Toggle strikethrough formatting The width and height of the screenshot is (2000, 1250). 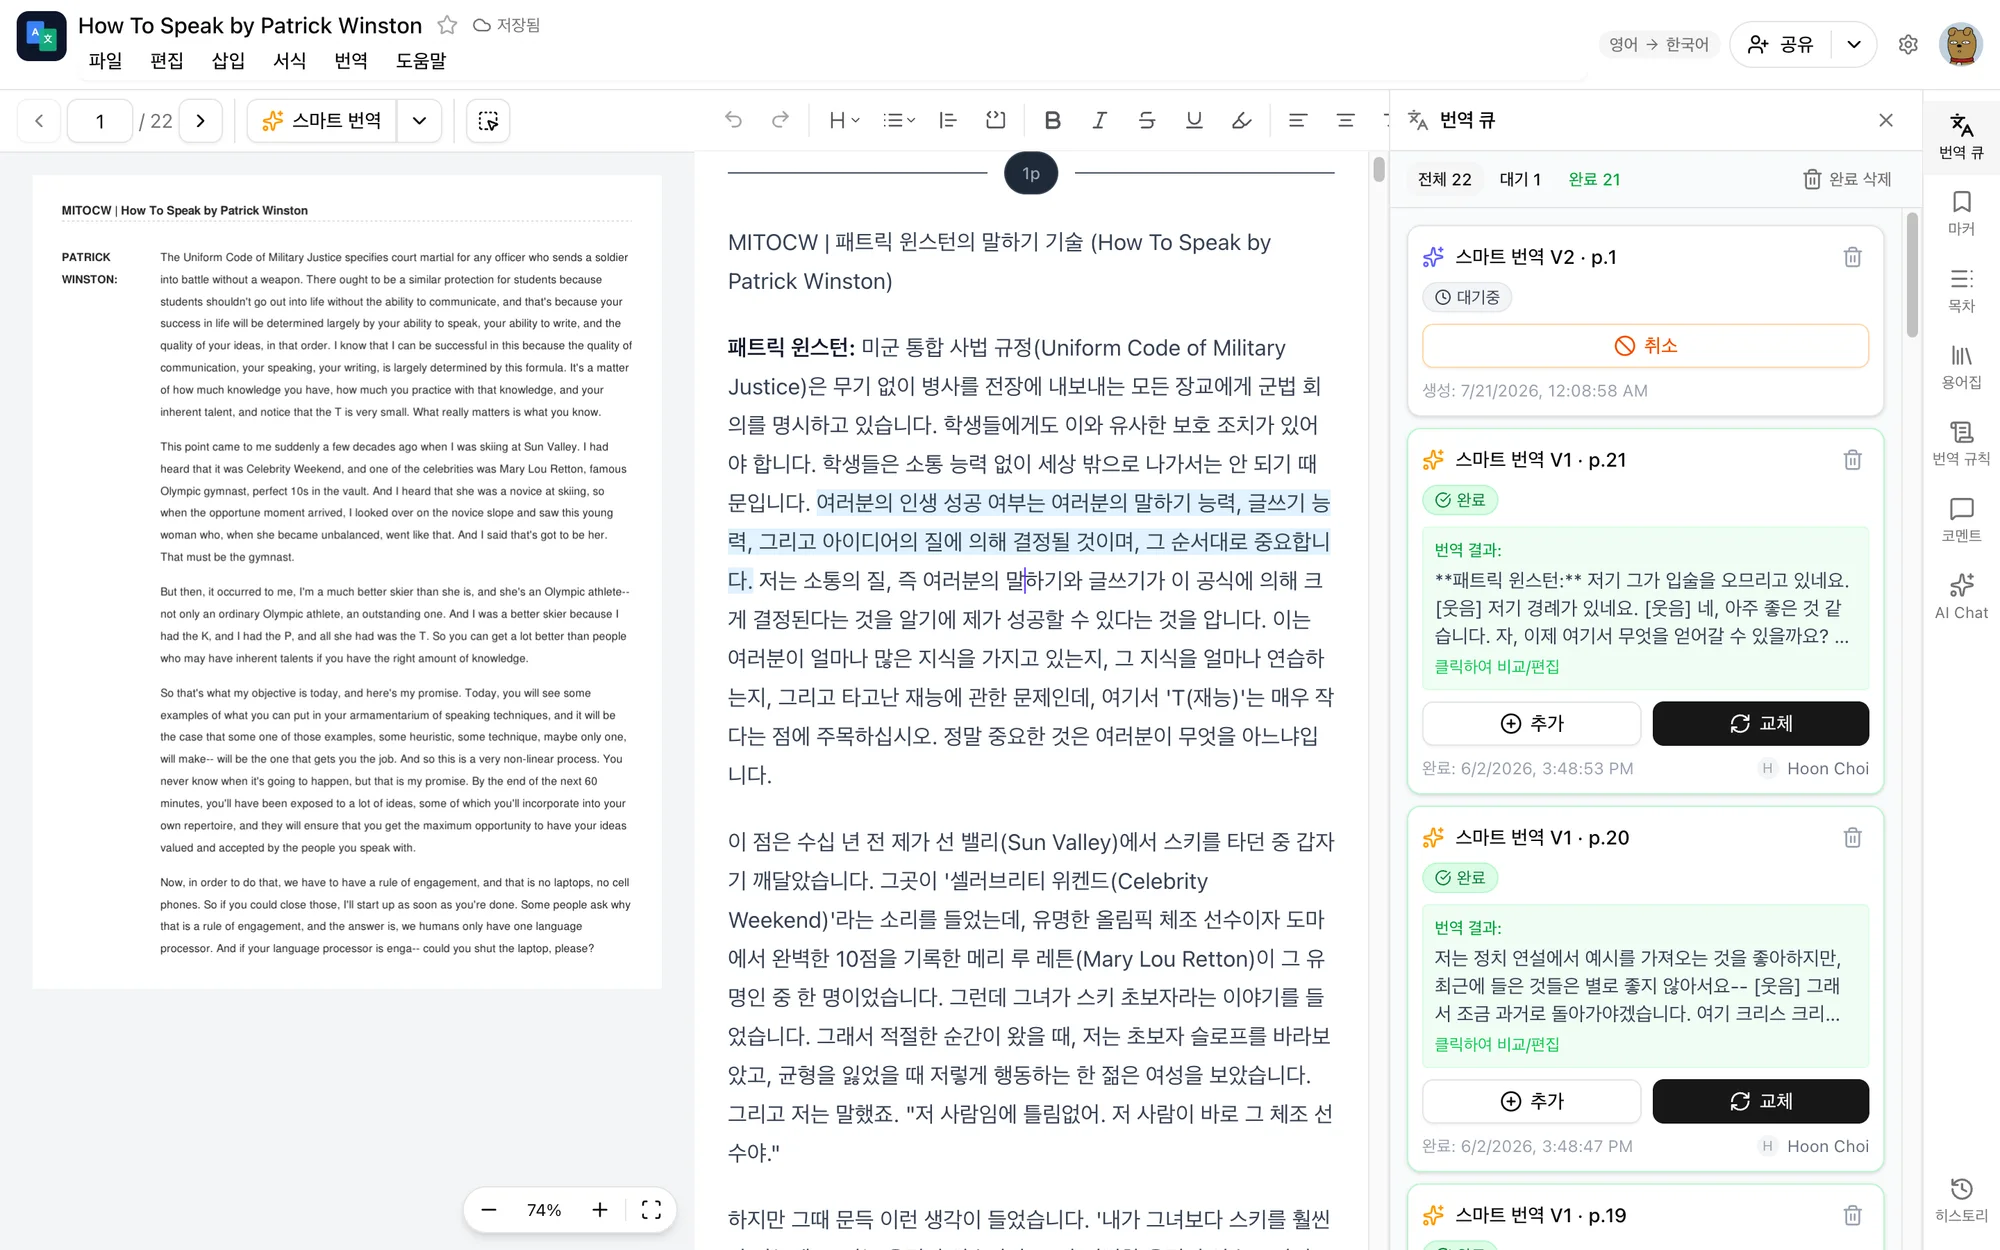pos(1147,120)
